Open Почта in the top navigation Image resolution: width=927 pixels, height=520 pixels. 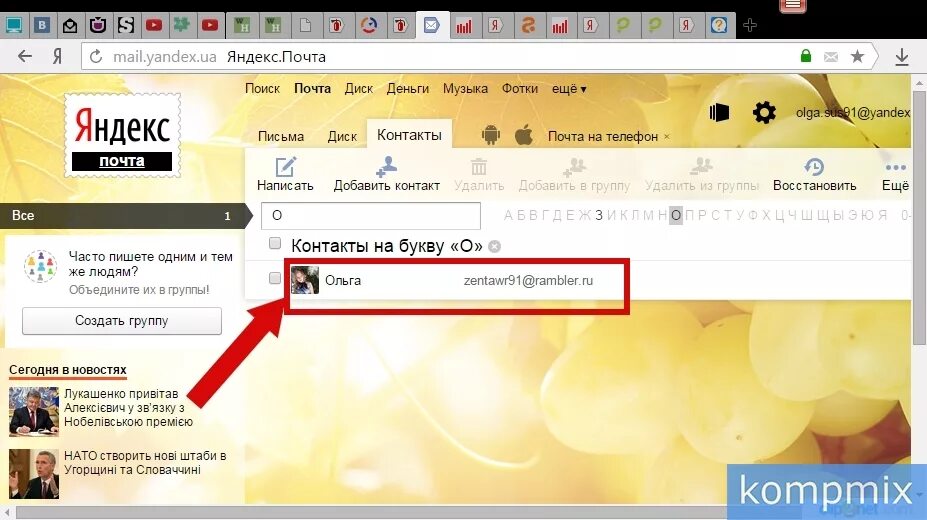click(x=312, y=89)
